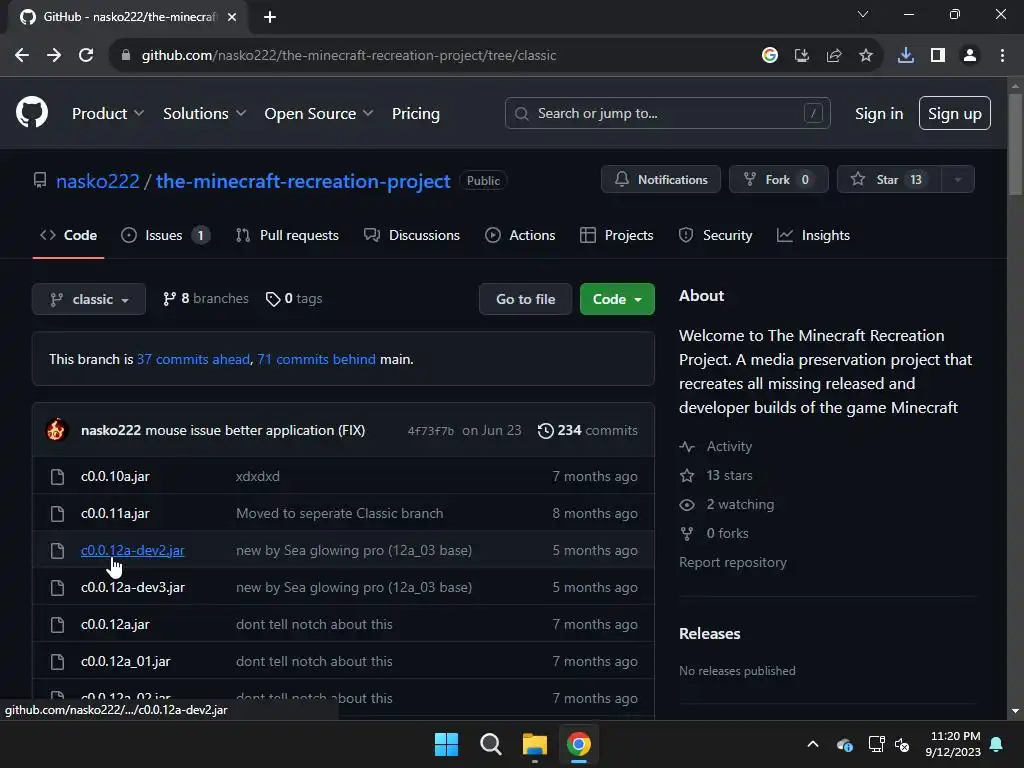This screenshot has width=1024, height=768.
Task: Click the install app icon in the address bar
Action: pos(802,56)
